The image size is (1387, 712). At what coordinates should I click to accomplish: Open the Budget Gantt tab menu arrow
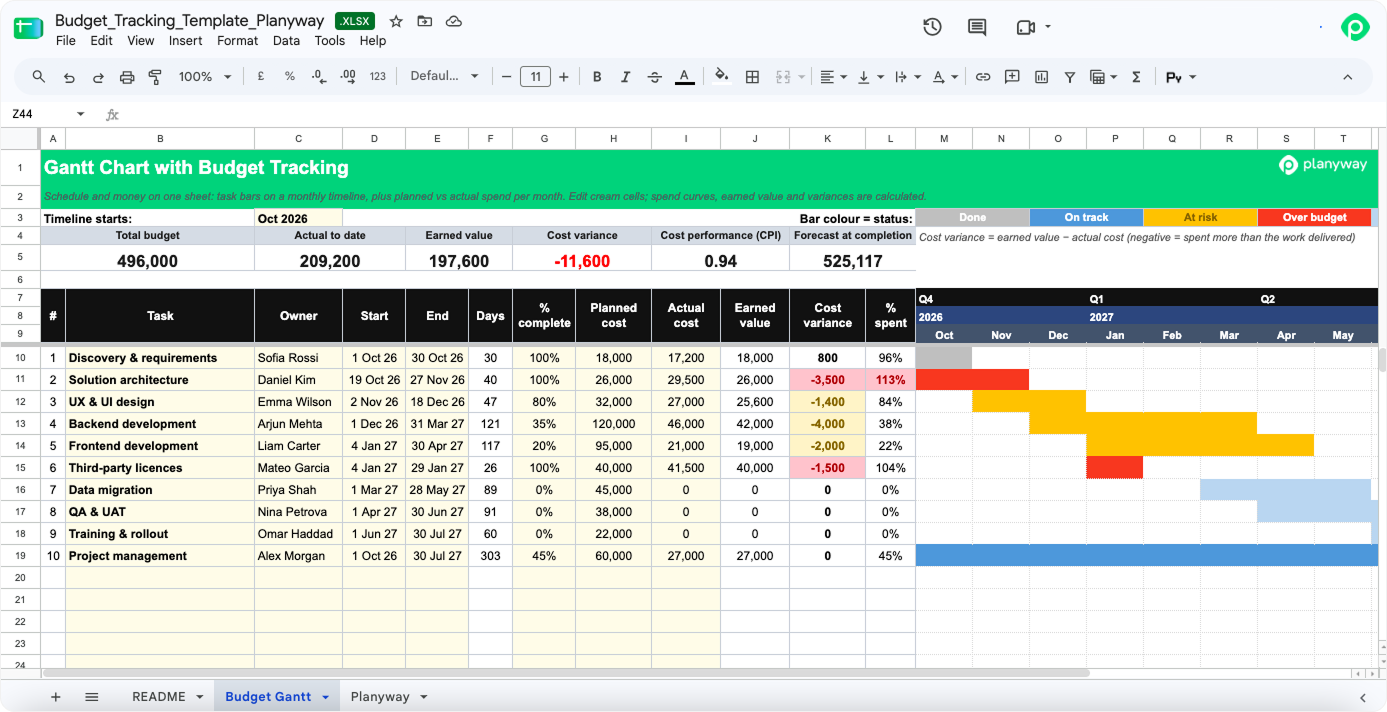(x=325, y=697)
